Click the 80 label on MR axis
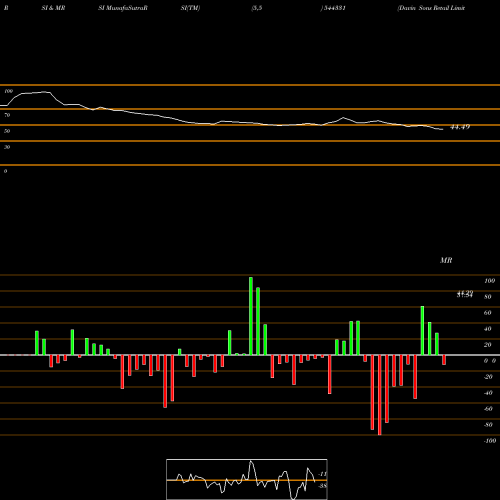The width and height of the screenshot is (500, 500). coord(488,297)
